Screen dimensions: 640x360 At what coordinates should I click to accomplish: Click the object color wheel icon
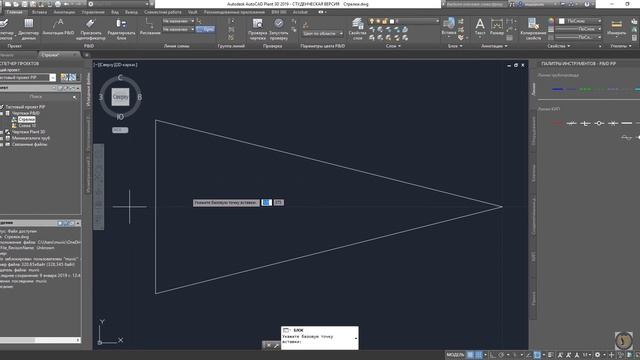click(551, 21)
